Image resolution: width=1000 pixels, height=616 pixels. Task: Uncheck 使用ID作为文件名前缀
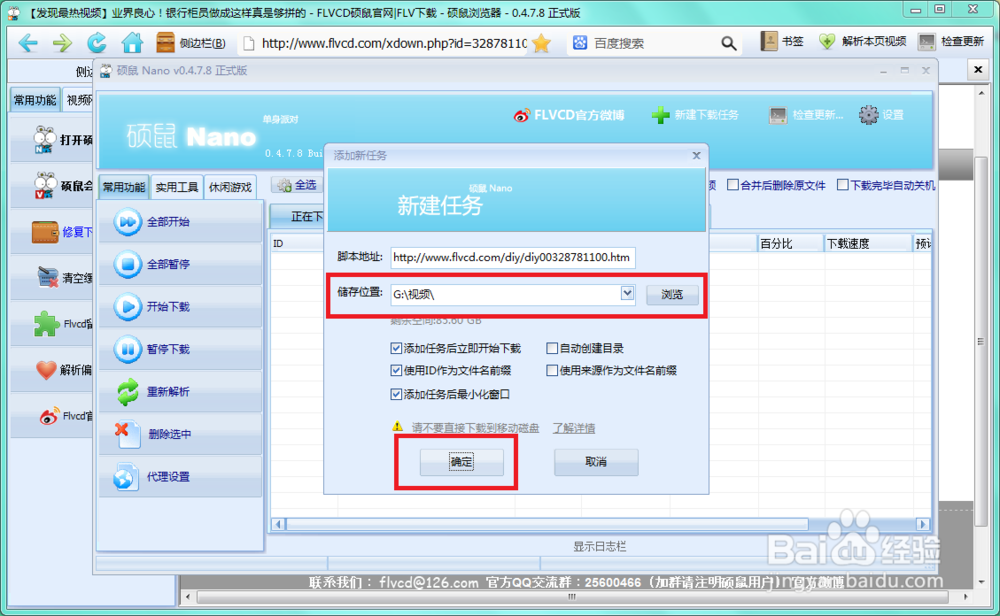click(396, 370)
